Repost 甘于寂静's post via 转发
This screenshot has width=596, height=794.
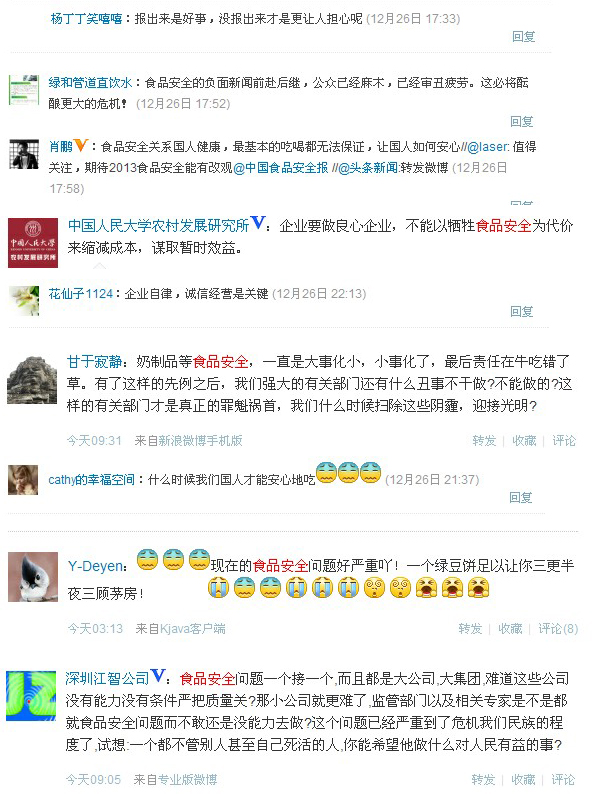(484, 441)
